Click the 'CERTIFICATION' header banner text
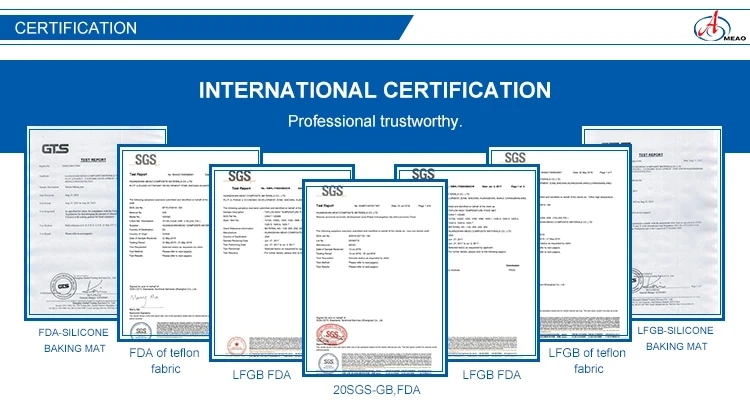Screen dimensions: 750x420 tap(76, 28)
